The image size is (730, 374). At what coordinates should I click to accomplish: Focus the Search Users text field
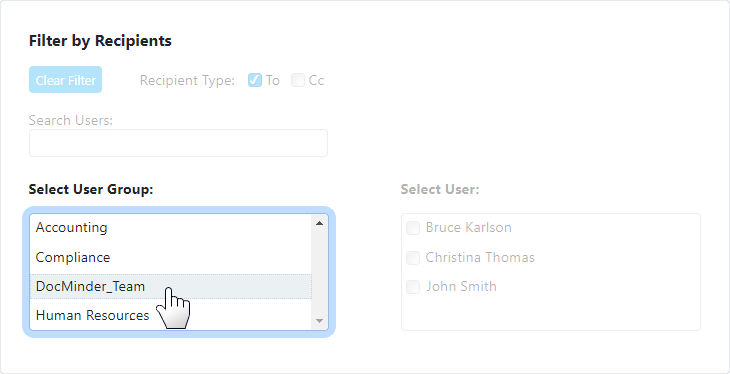point(178,143)
